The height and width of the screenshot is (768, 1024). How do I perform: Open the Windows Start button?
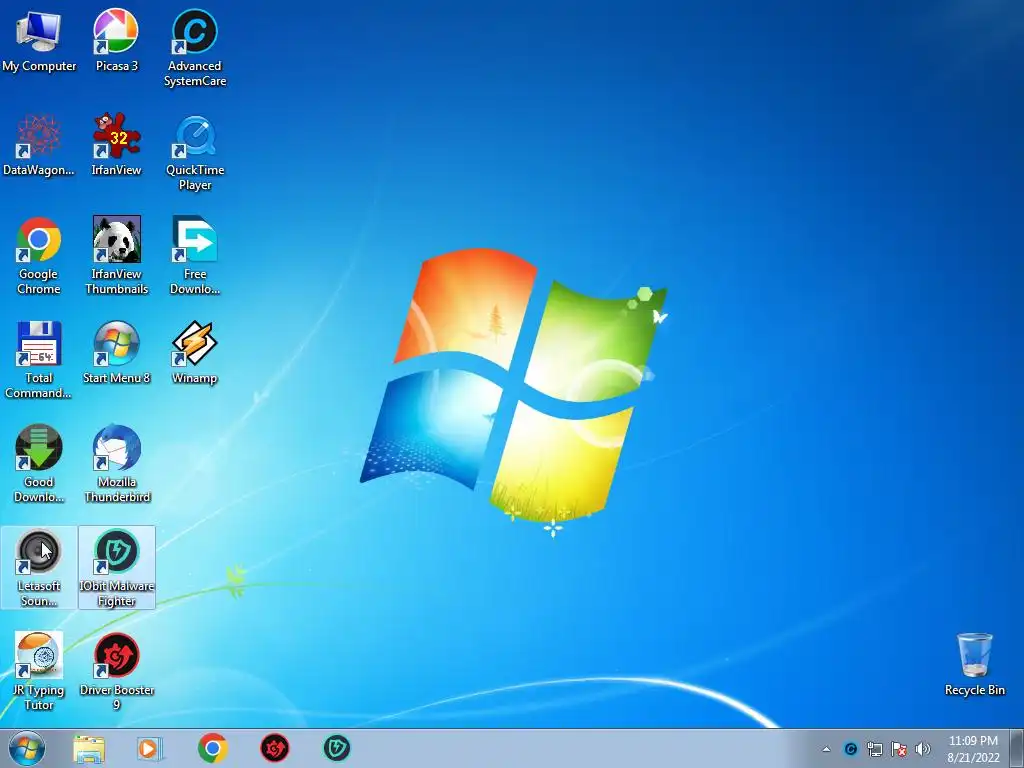(27, 748)
